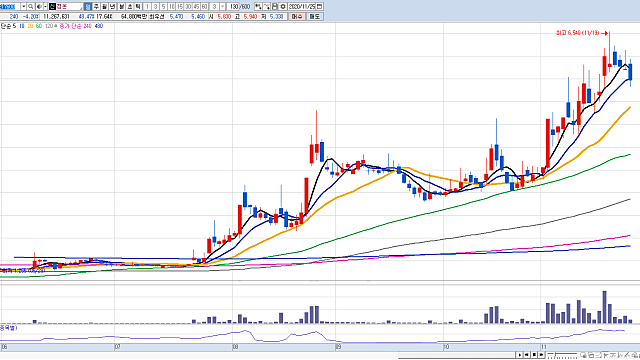Click the 최고 6,540 high price marker label
This screenshot has height=360, width=640.
(x=578, y=33)
